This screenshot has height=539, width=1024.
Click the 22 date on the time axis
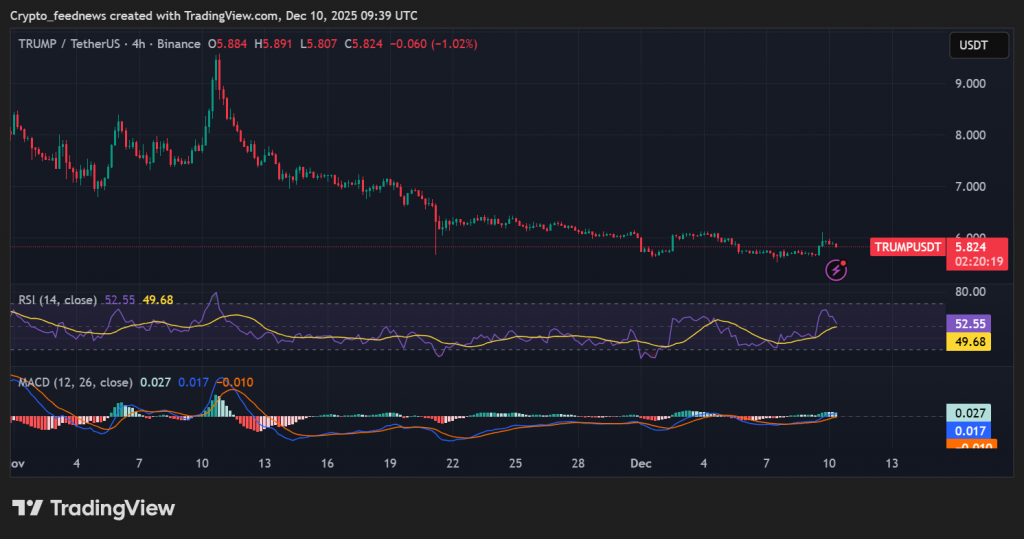point(453,464)
